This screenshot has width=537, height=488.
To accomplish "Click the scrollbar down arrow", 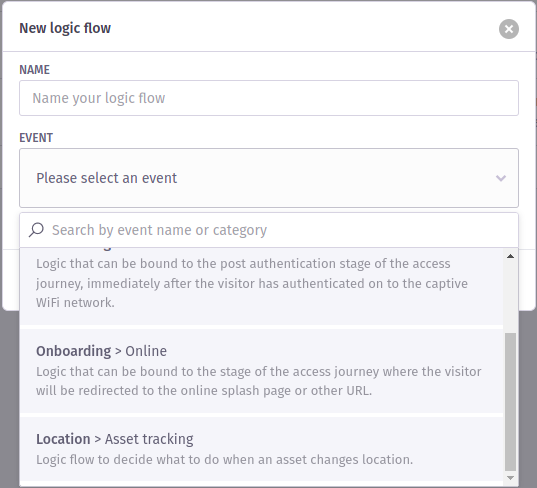I will 510,478.
